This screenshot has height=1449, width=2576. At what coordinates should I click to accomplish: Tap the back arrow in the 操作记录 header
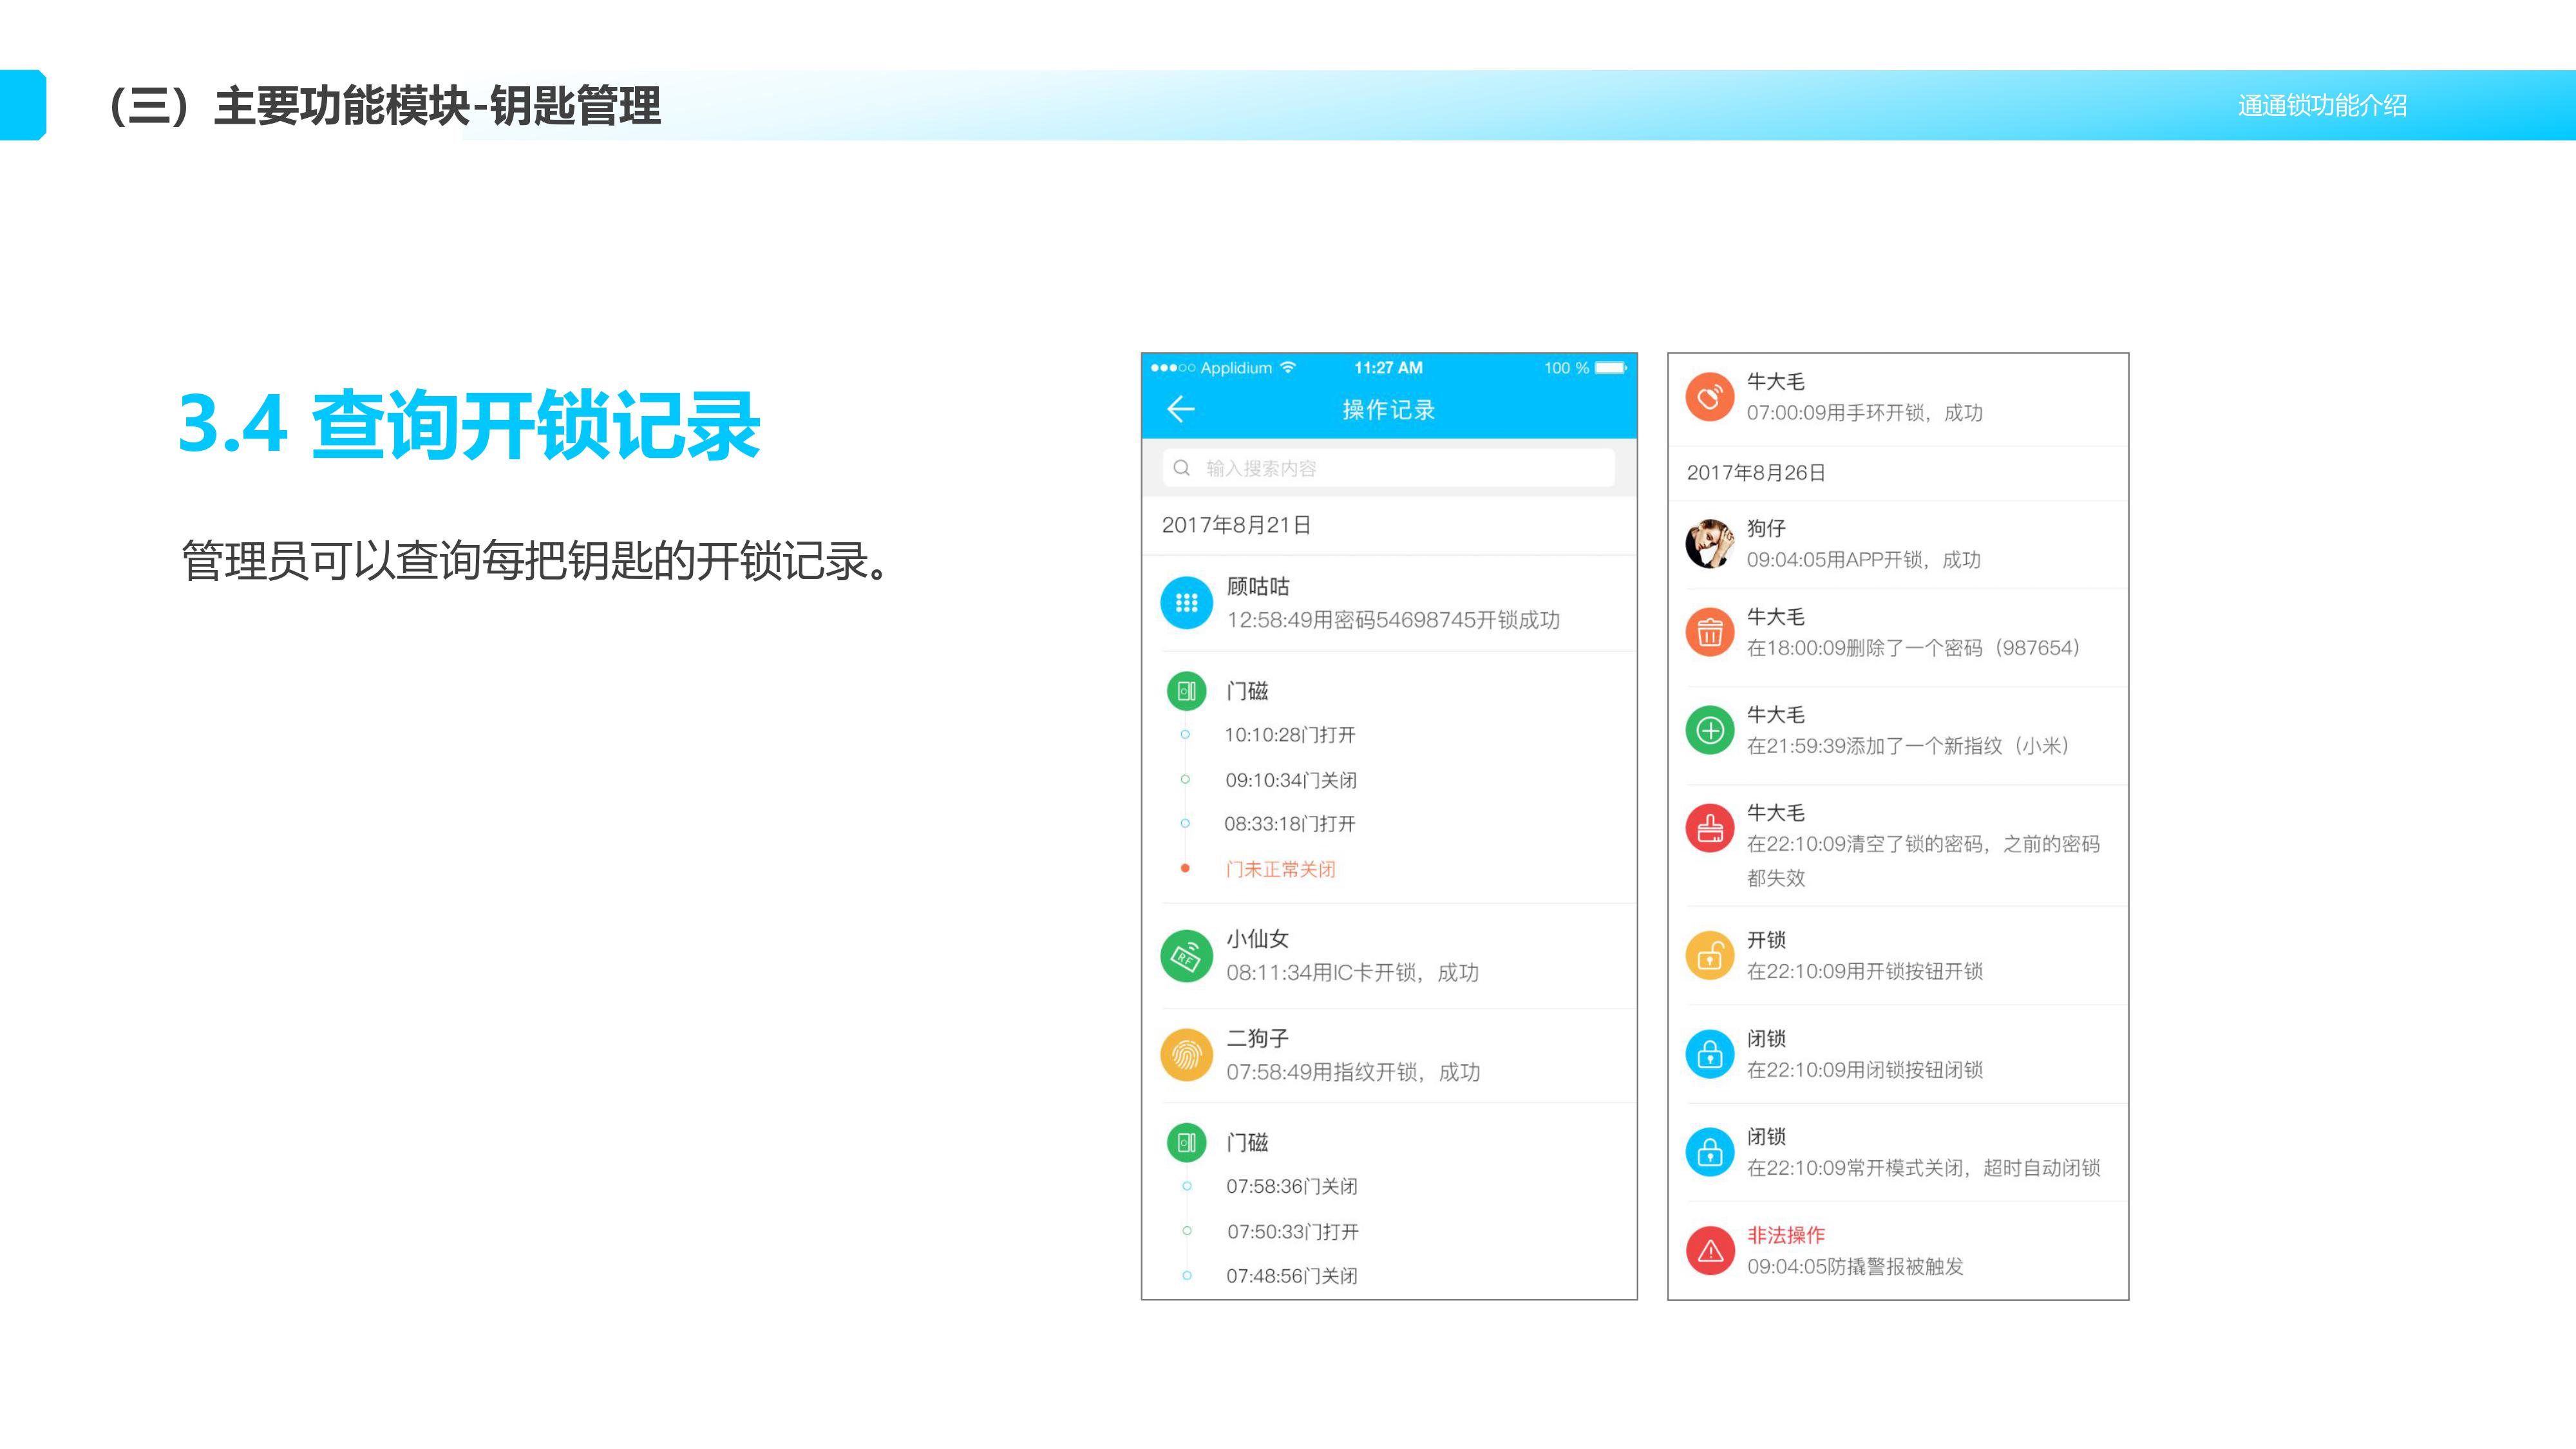pos(1181,409)
